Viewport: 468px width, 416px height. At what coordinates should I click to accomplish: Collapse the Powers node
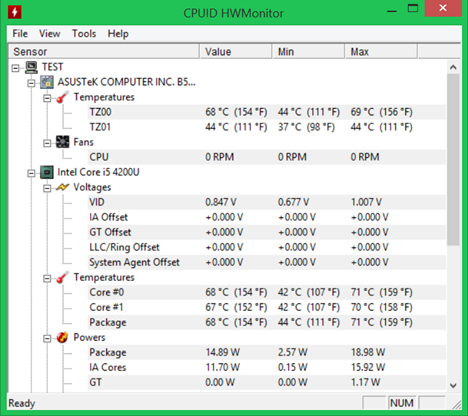[x=47, y=339]
